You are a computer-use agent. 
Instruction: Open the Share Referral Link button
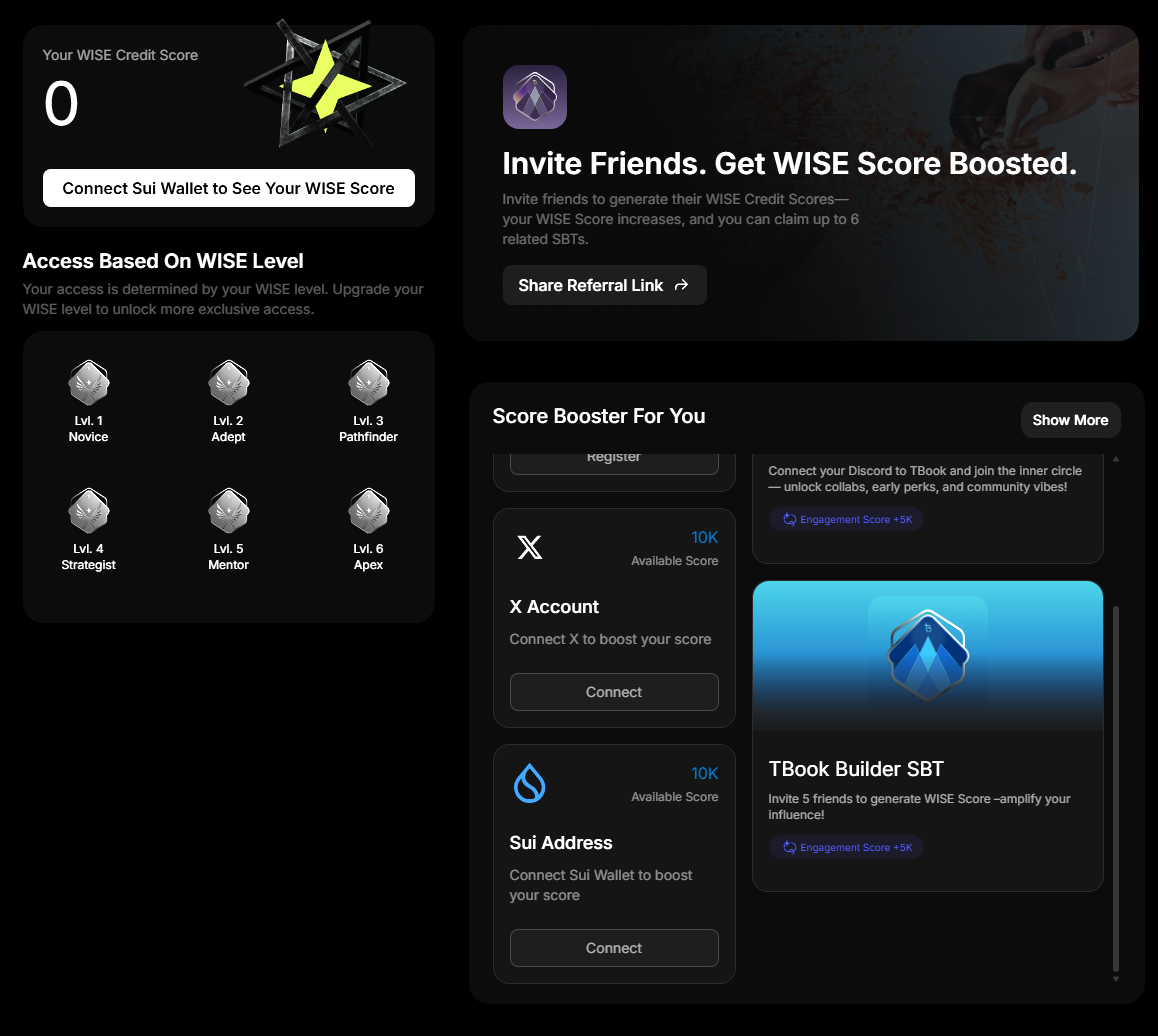[604, 285]
